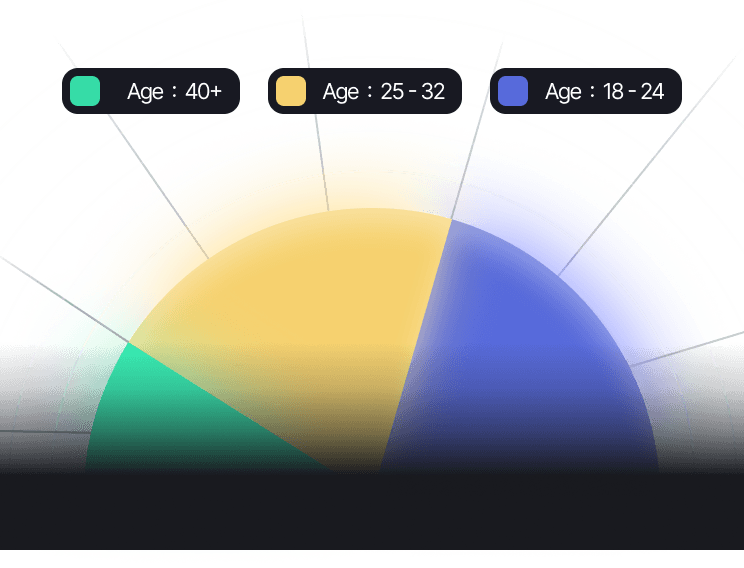
Task: Select the 'Age : 18 - 24' legend label
Action: click(x=604, y=92)
